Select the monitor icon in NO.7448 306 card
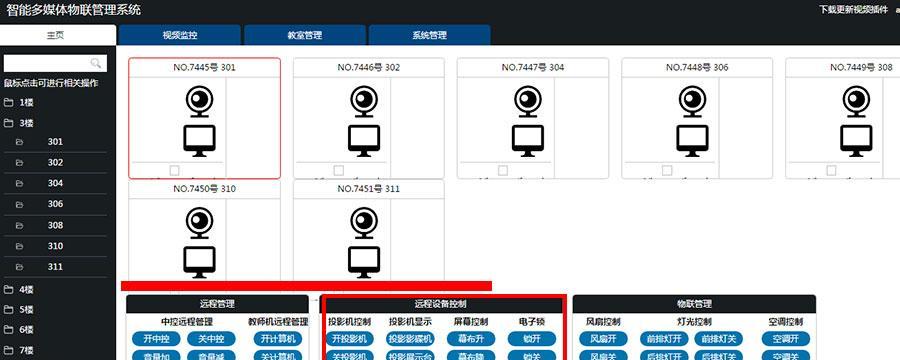This screenshot has height=360, width=900. click(692, 141)
